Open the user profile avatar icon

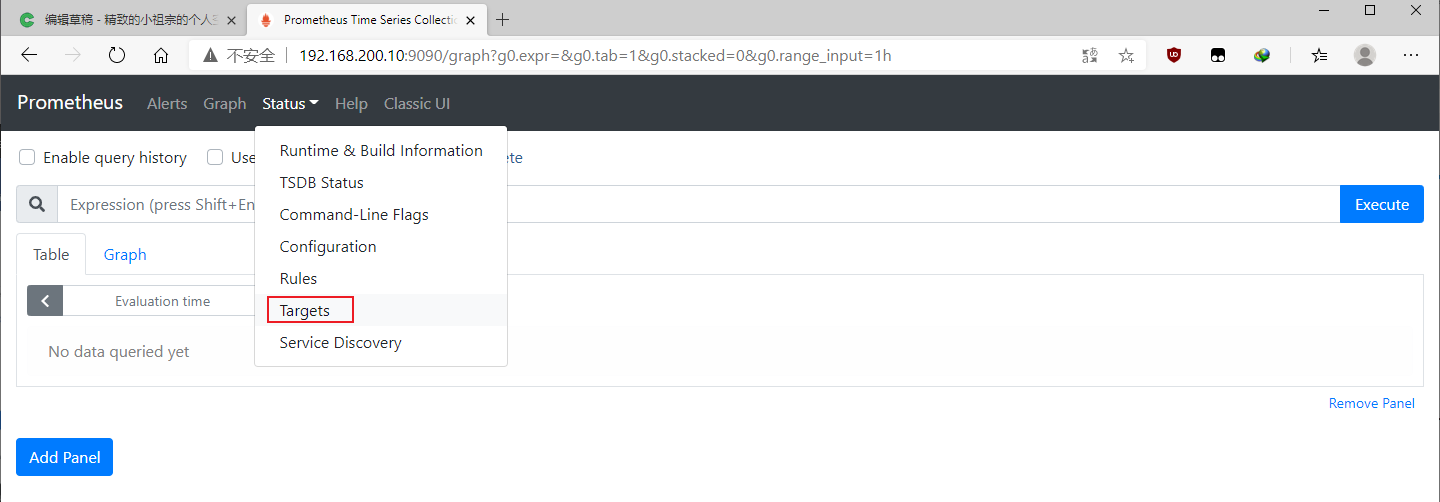pos(1365,56)
